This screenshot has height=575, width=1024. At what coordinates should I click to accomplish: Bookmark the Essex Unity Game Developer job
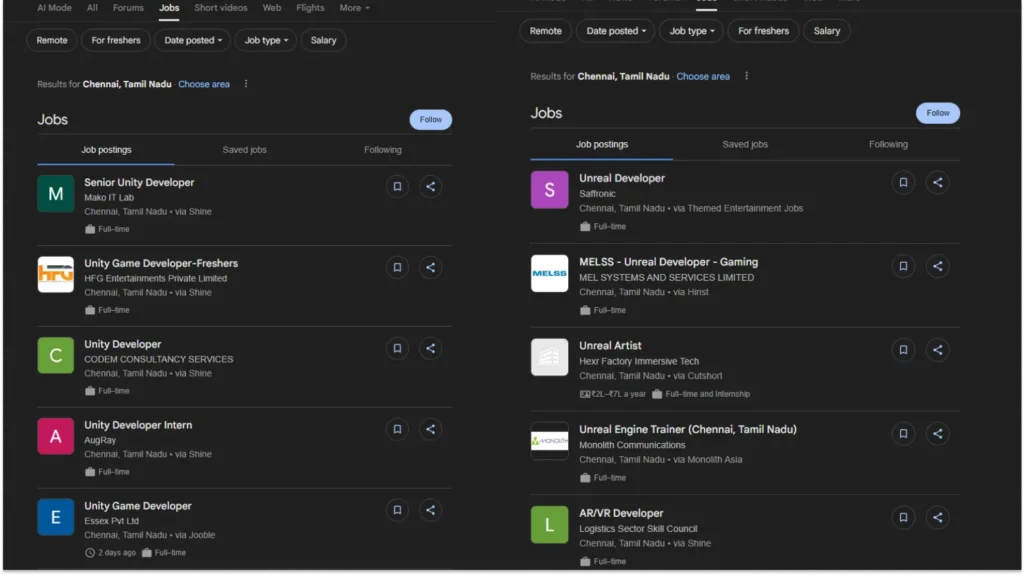coord(397,510)
